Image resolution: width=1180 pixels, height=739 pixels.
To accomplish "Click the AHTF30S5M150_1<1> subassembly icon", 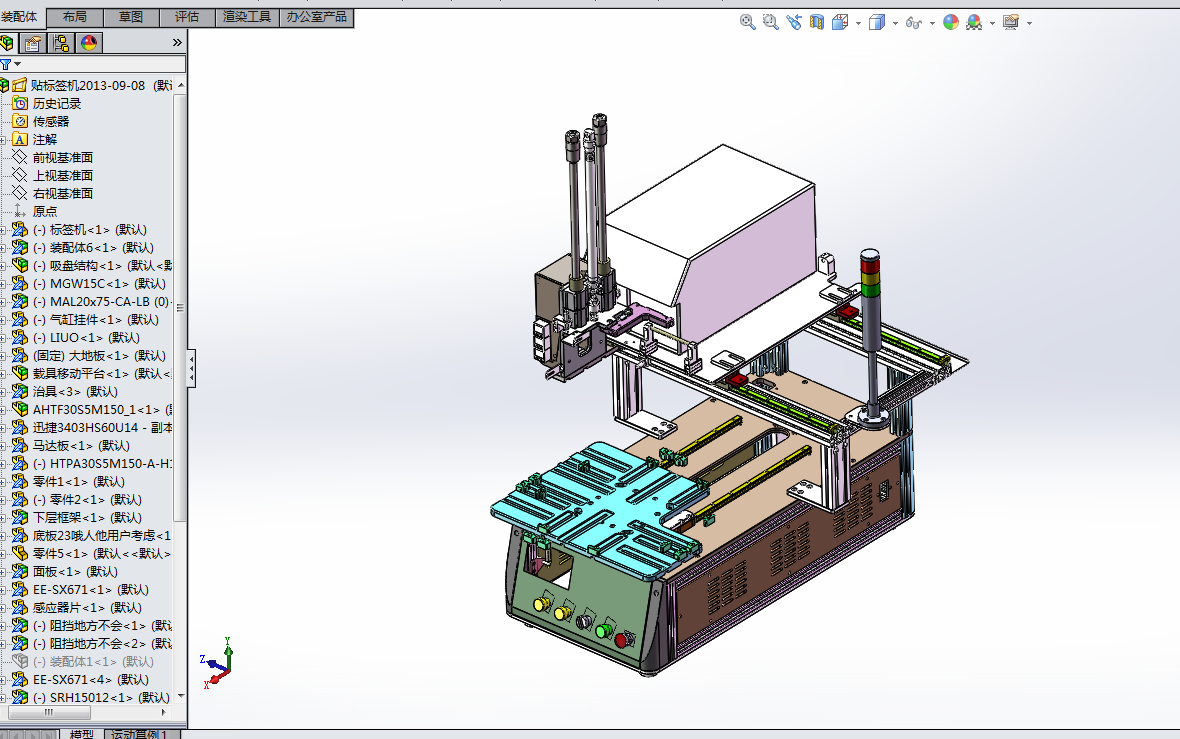I will (x=20, y=410).
